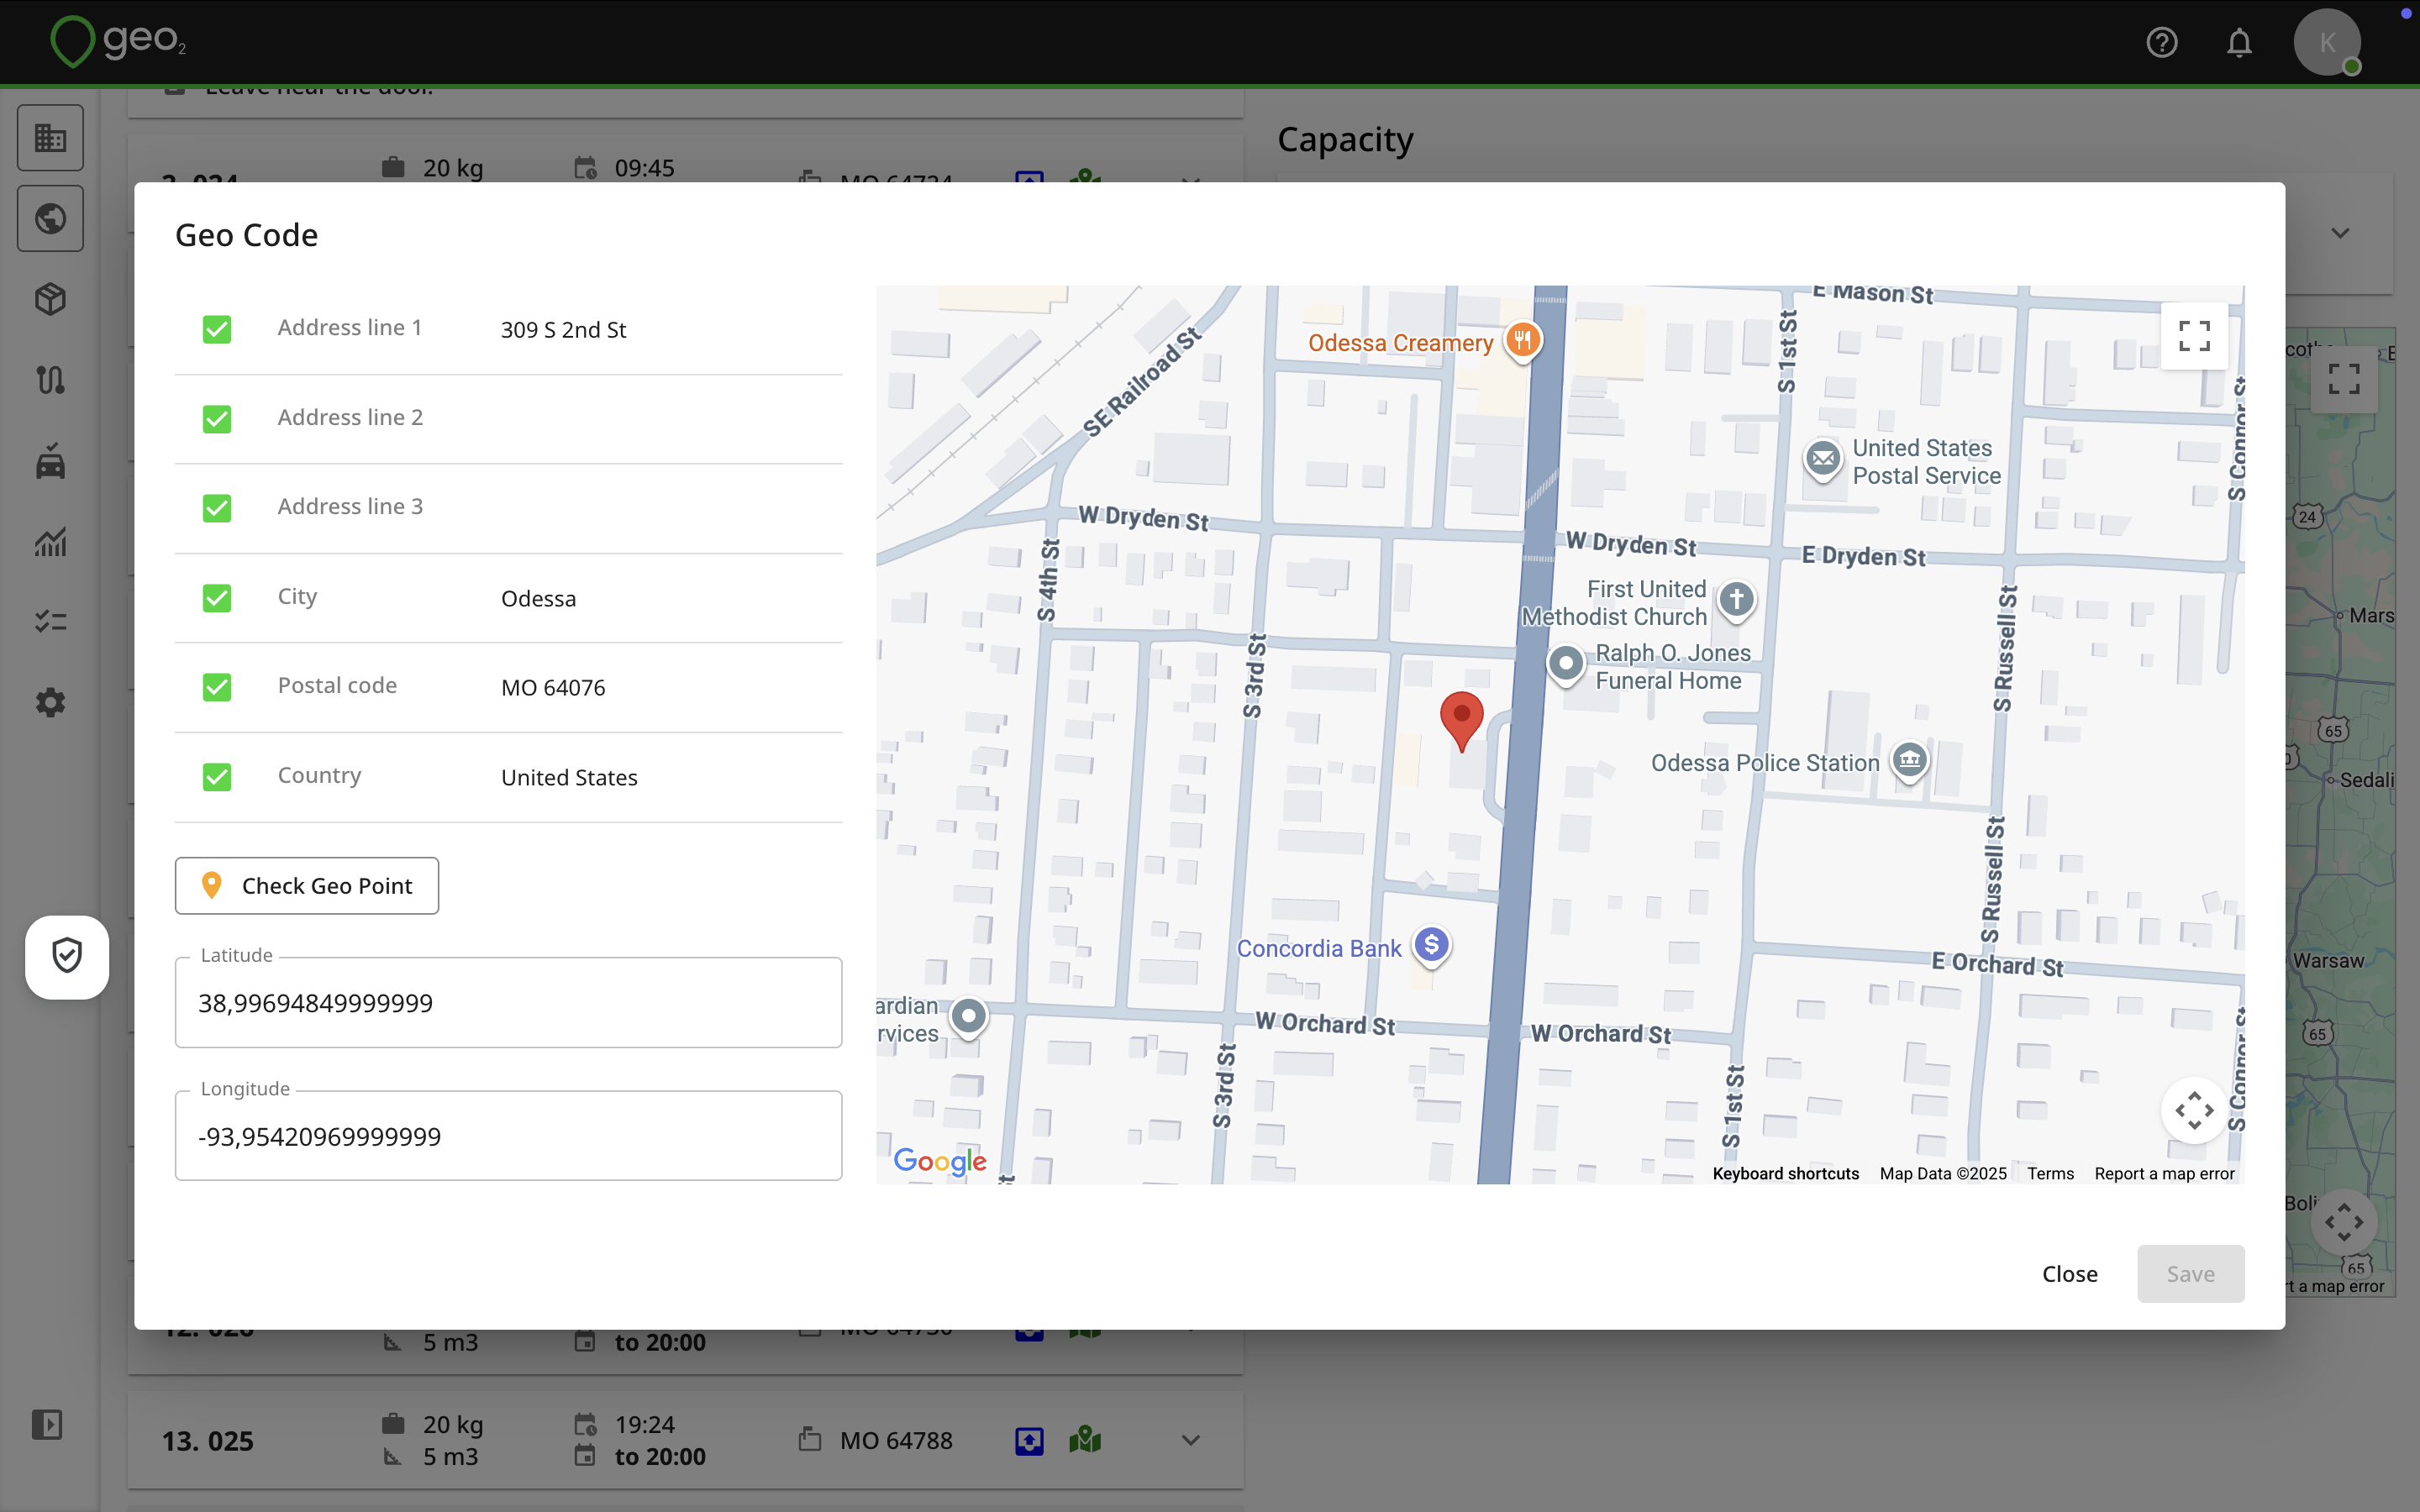Screen dimensions: 2420x1512
Task: Open the routes icon in sidebar
Action: point(50,380)
